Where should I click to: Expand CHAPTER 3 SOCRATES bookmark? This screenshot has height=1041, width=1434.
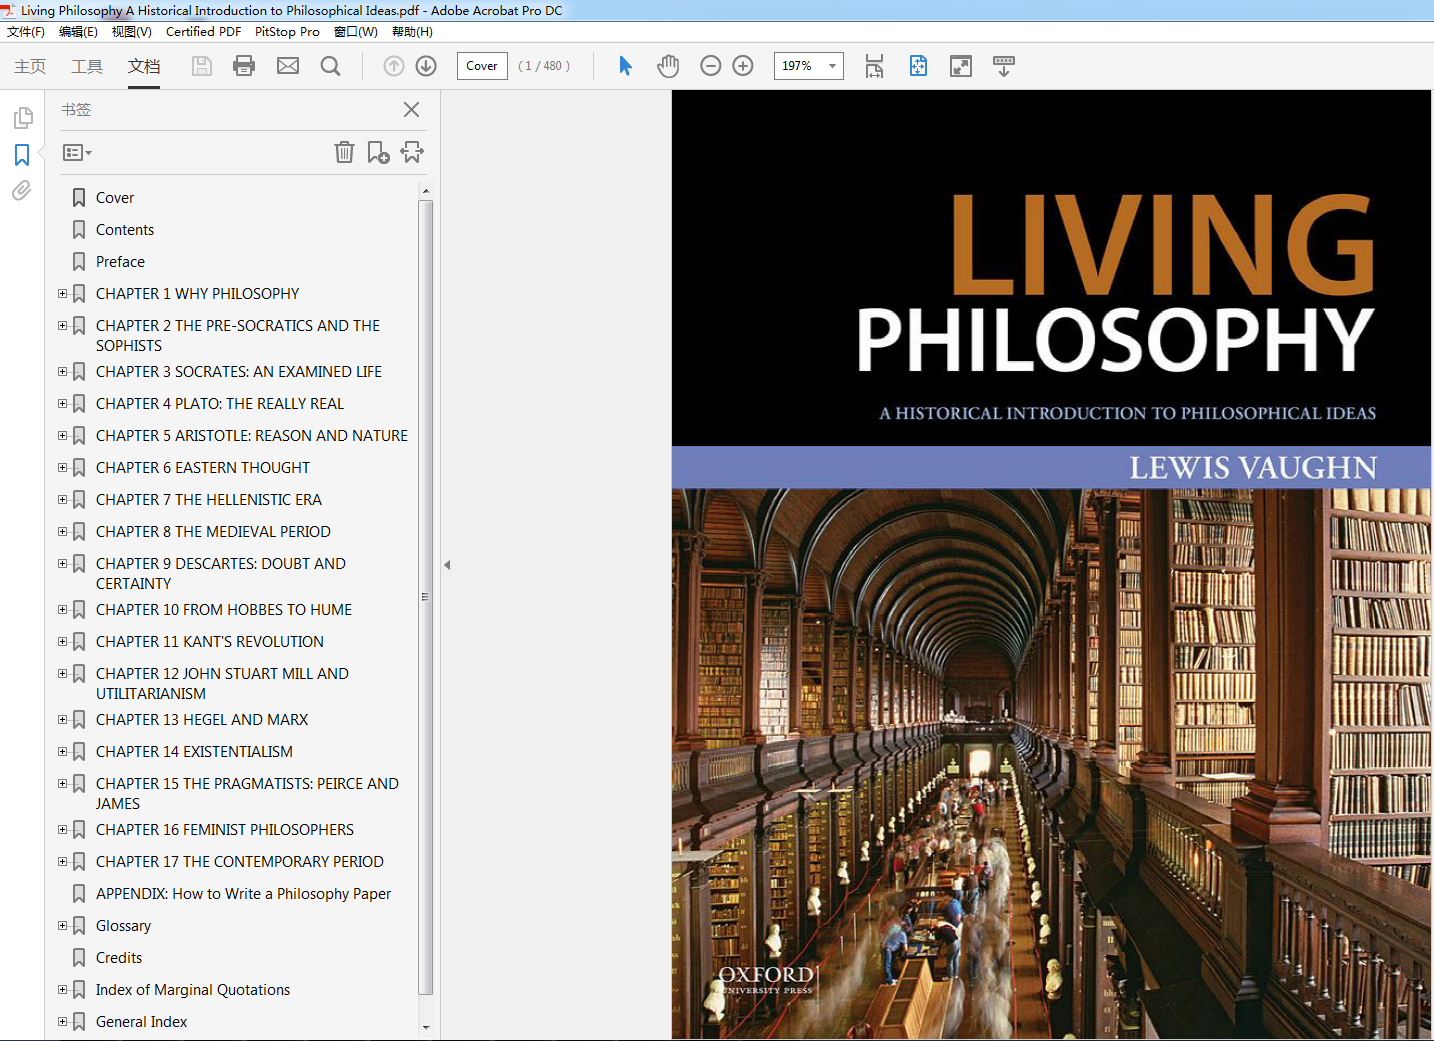pos(63,372)
